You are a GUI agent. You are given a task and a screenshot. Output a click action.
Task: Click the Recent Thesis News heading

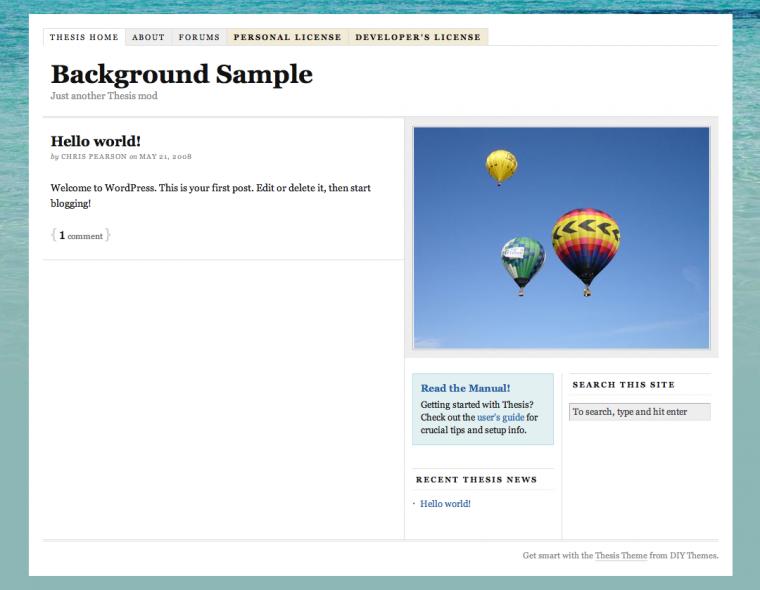476,480
